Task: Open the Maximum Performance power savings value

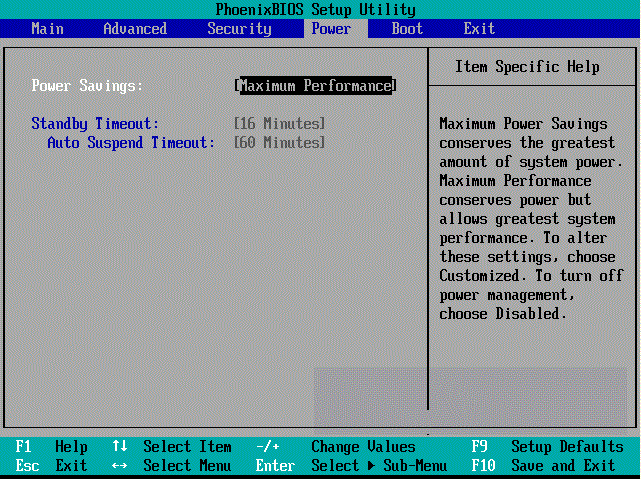Action: pos(315,86)
